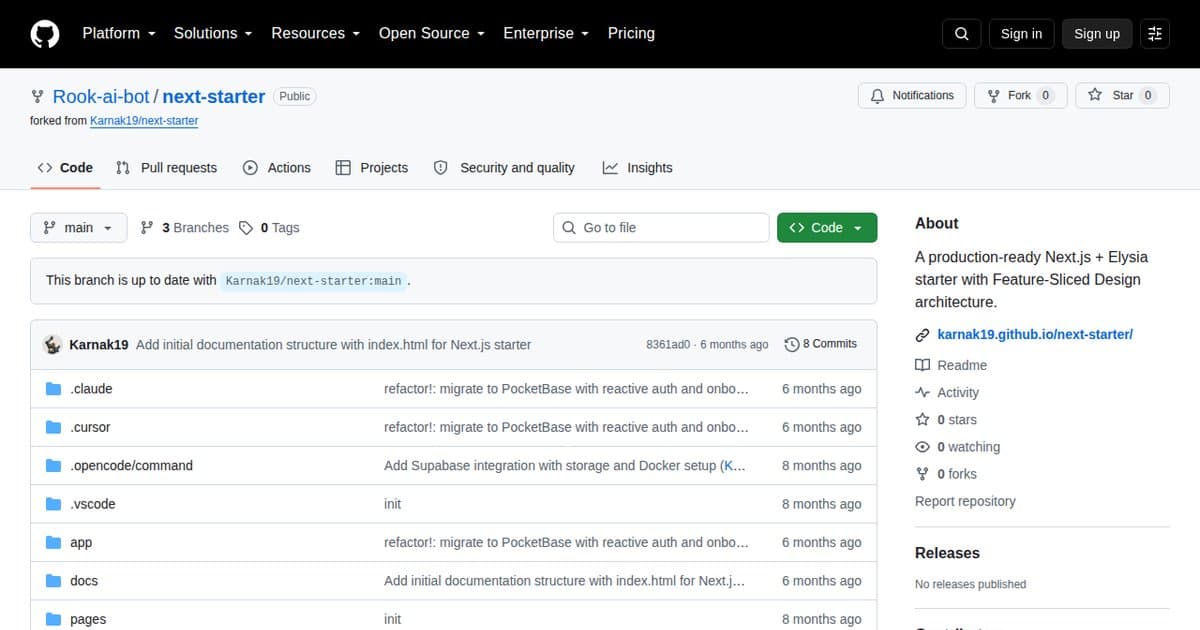Click the commit history clock icon
1200x630 pixels.
point(792,344)
